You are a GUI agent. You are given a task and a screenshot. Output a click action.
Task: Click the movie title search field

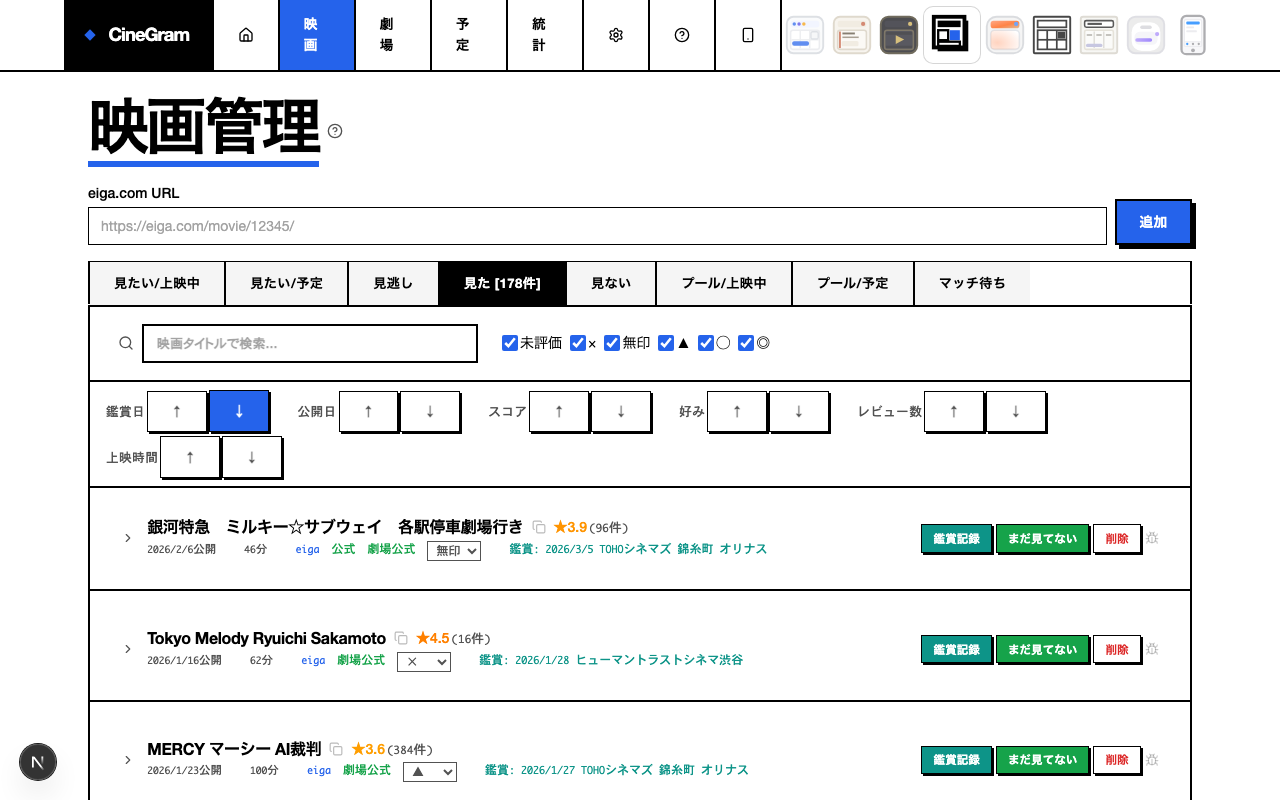click(x=310, y=343)
